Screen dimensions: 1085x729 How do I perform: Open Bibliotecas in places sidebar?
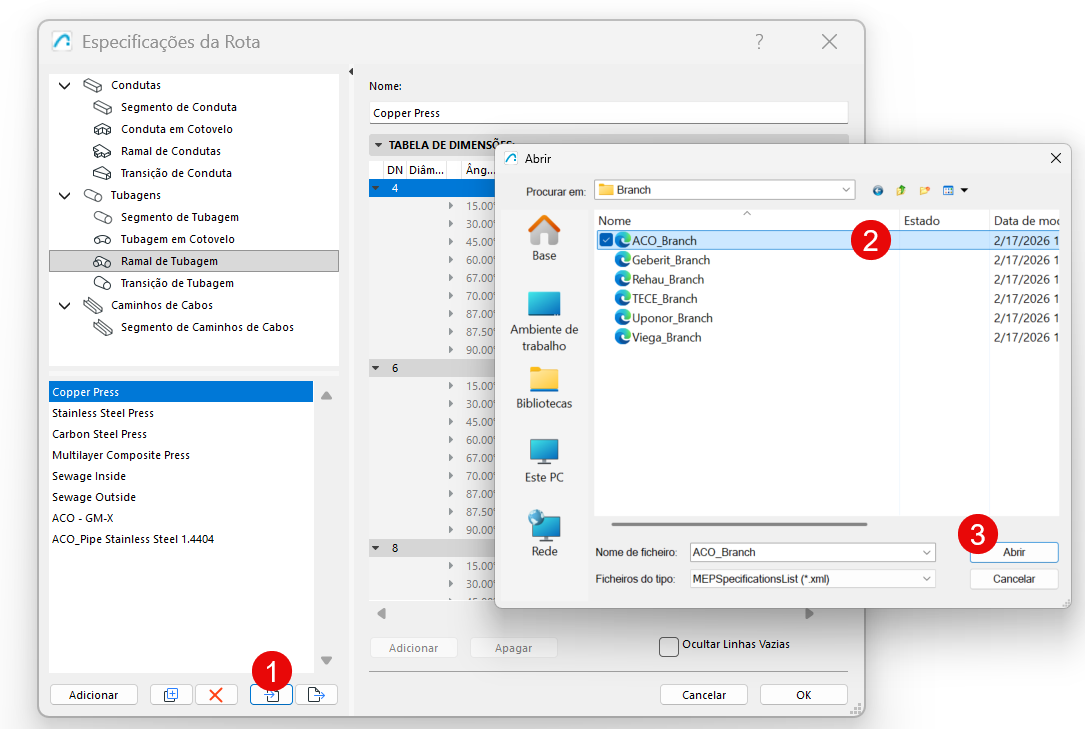point(544,388)
